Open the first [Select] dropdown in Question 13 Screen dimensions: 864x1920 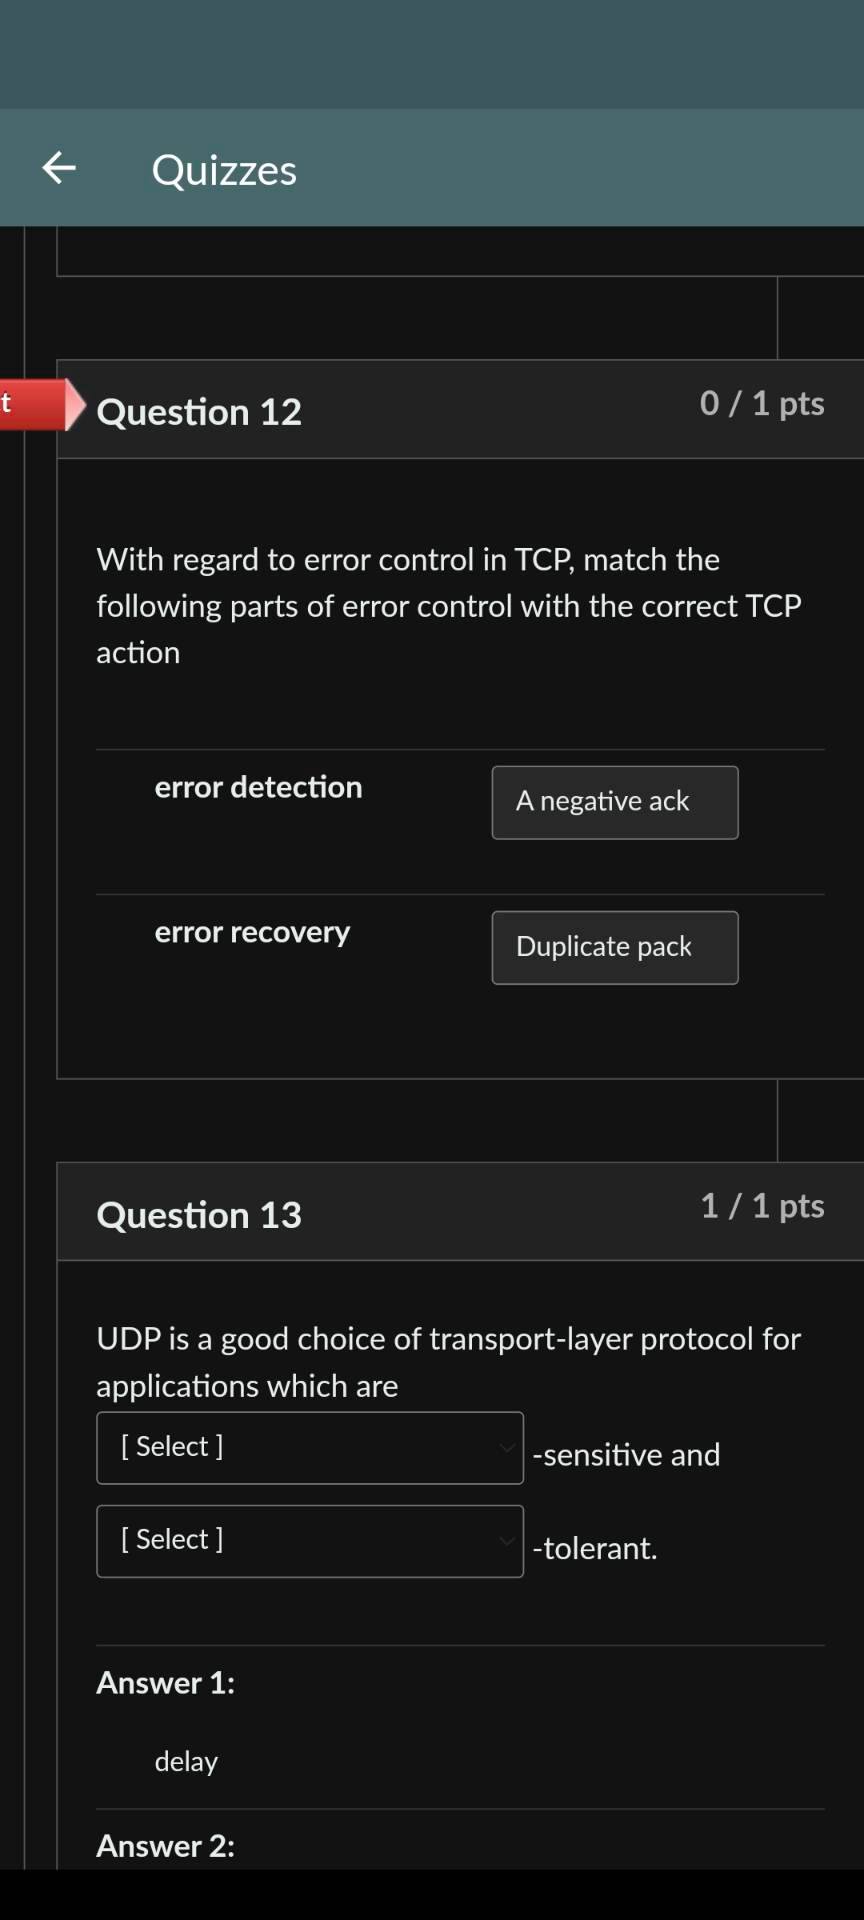pos(309,1447)
